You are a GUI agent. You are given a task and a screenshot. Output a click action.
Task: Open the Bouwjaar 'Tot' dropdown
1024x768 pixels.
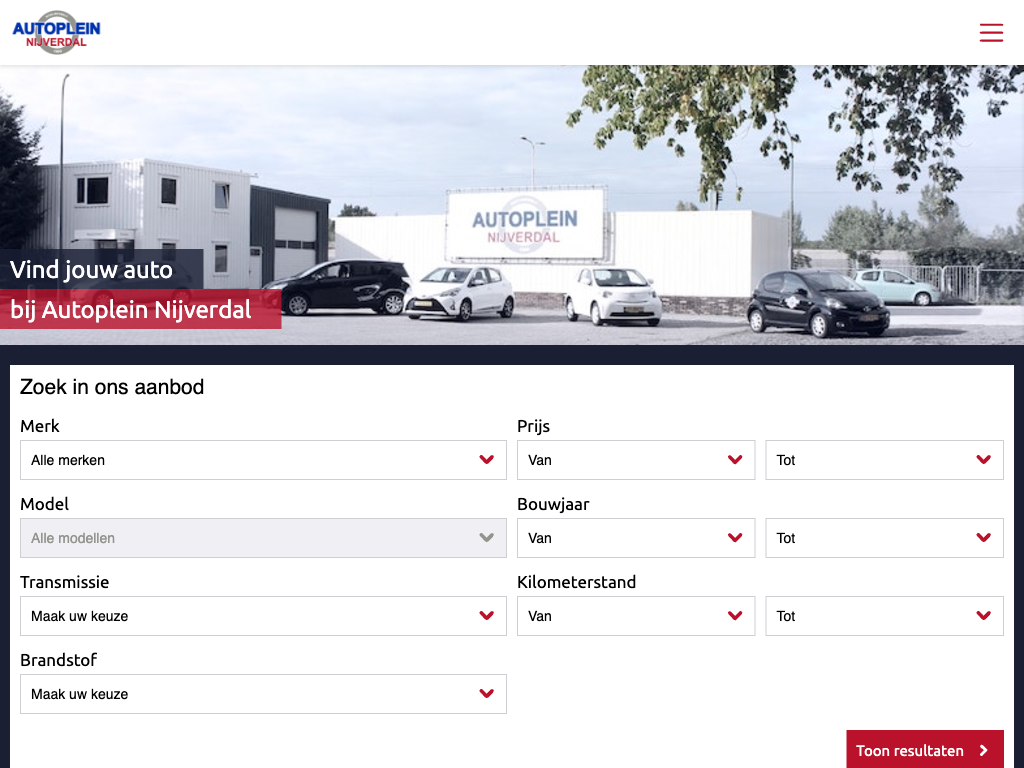click(x=883, y=538)
